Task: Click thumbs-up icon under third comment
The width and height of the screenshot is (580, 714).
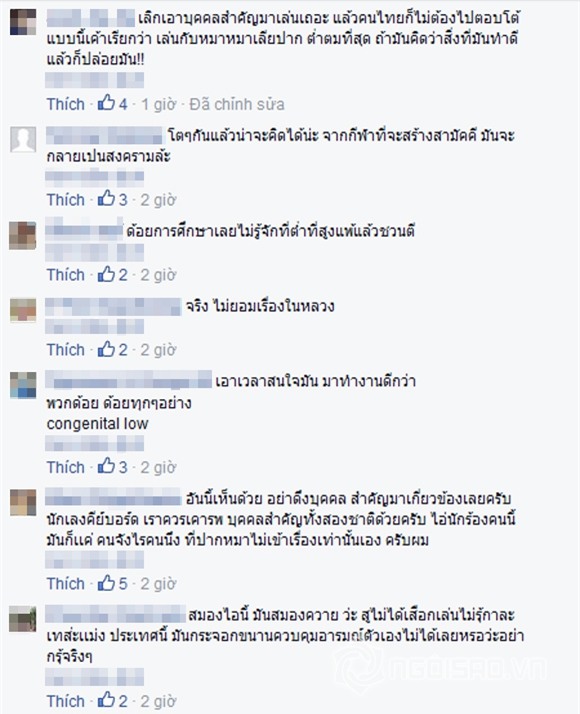Action: (107, 274)
